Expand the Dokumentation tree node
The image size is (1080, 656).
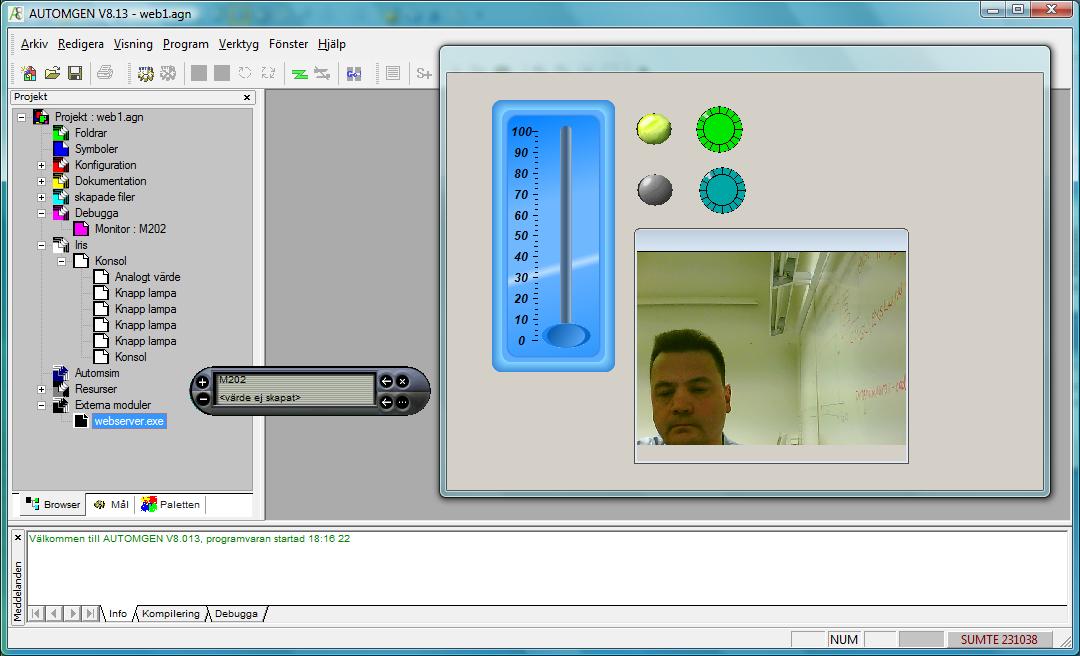point(41,181)
